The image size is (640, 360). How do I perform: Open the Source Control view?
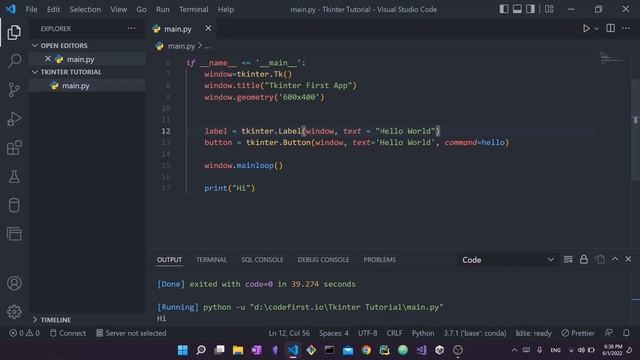(14, 90)
